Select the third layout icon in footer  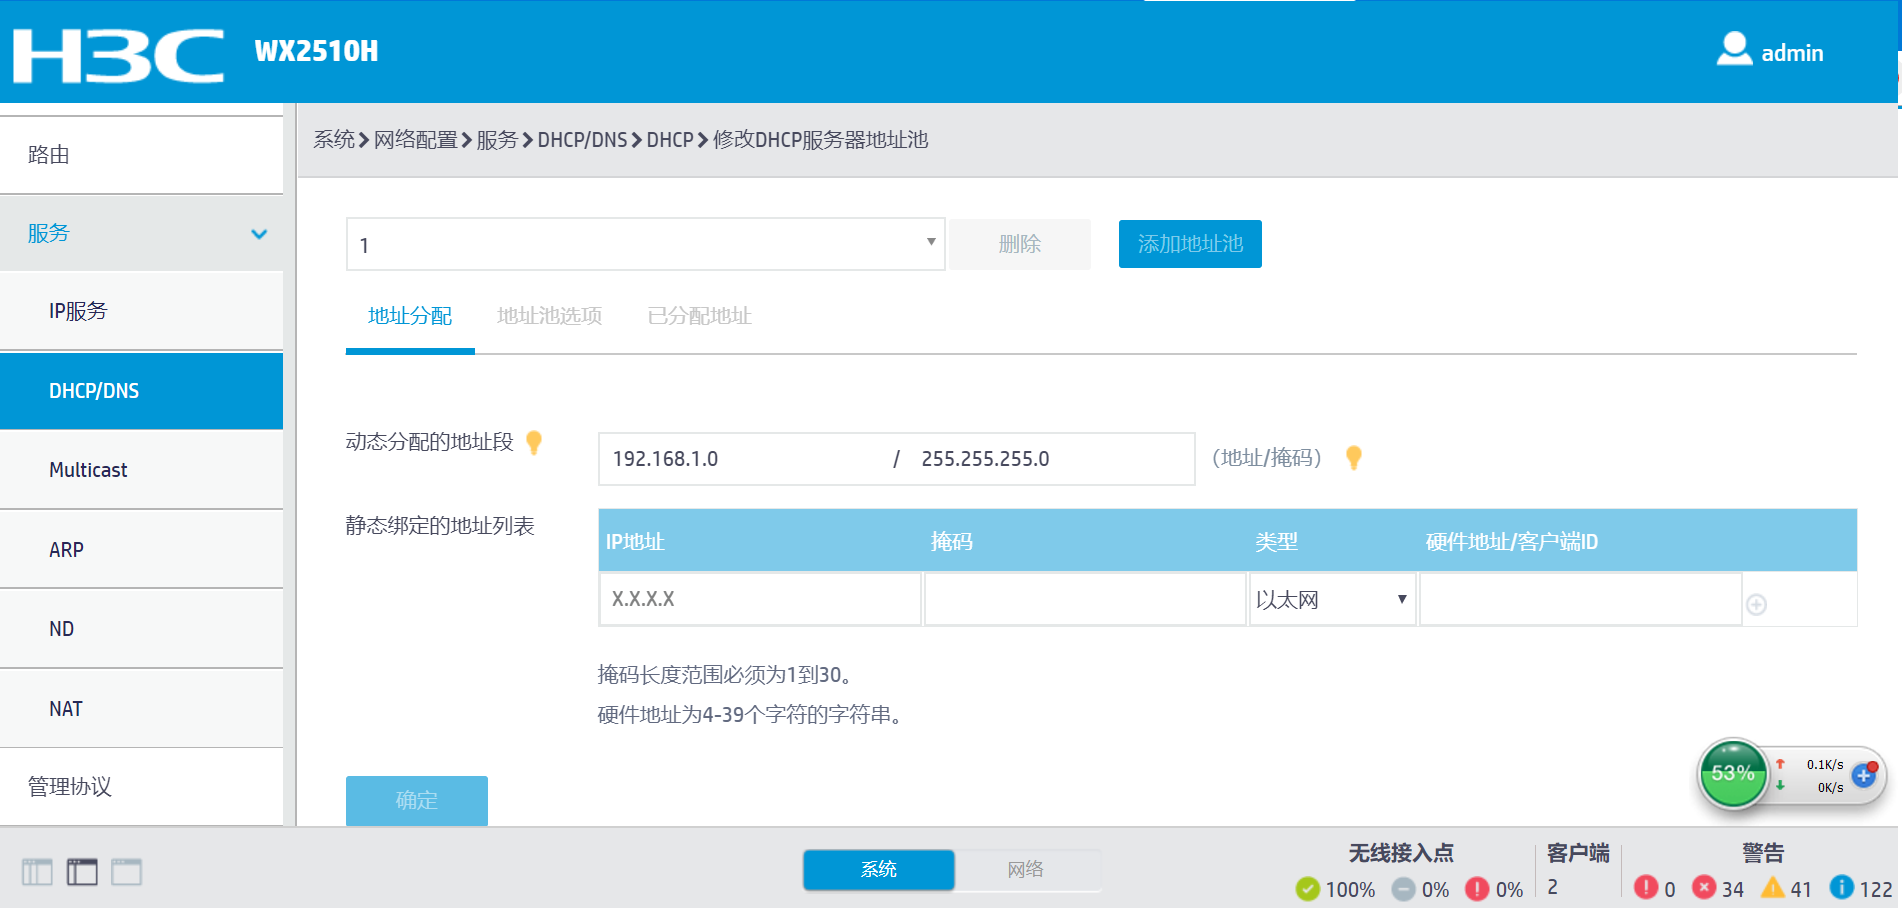pos(126,872)
